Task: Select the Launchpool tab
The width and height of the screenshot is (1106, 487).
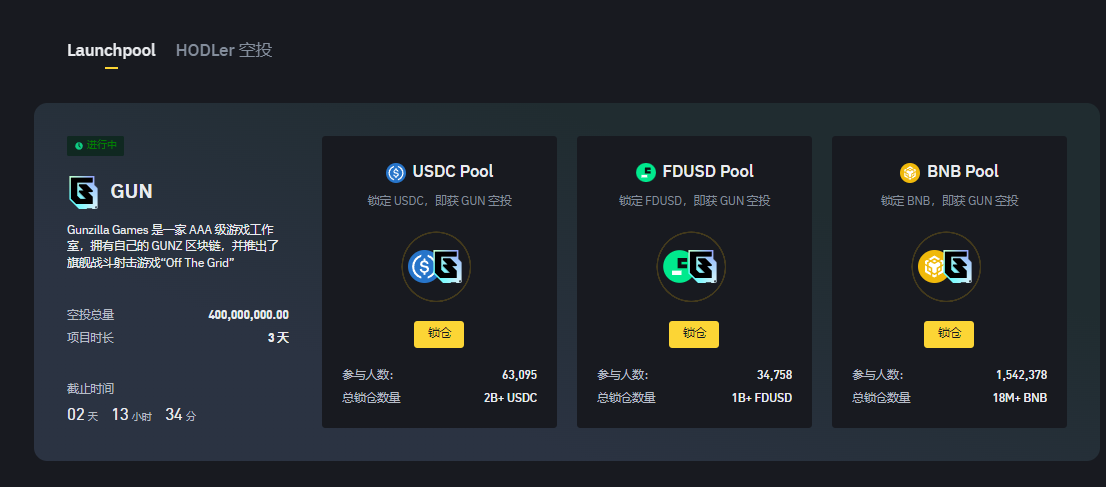Action: coord(111,51)
